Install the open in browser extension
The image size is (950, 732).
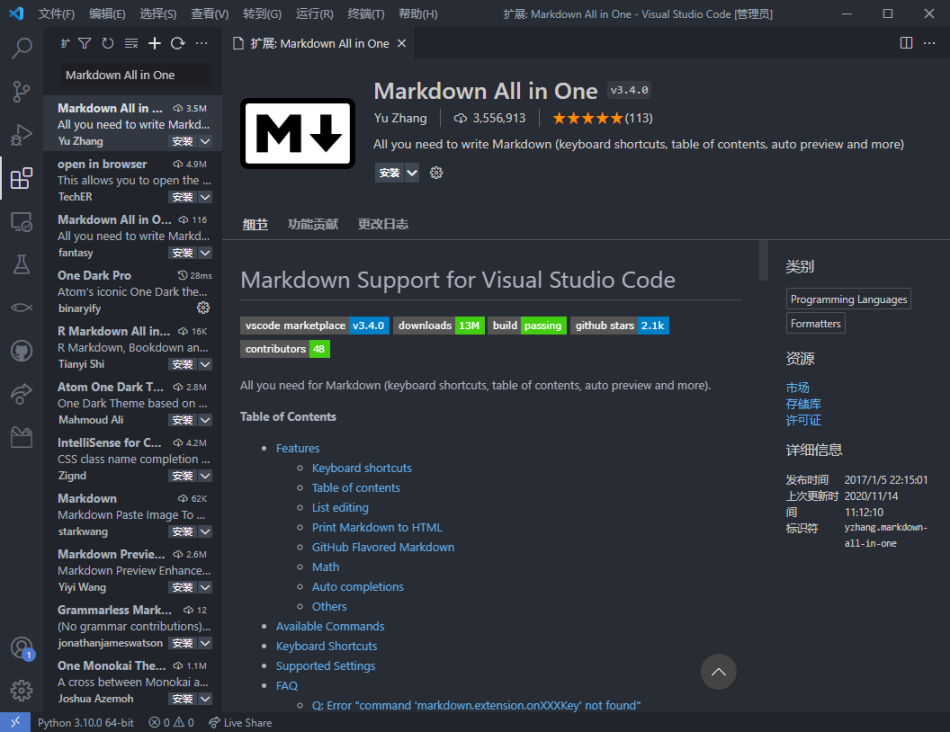pyautogui.click(x=182, y=197)
